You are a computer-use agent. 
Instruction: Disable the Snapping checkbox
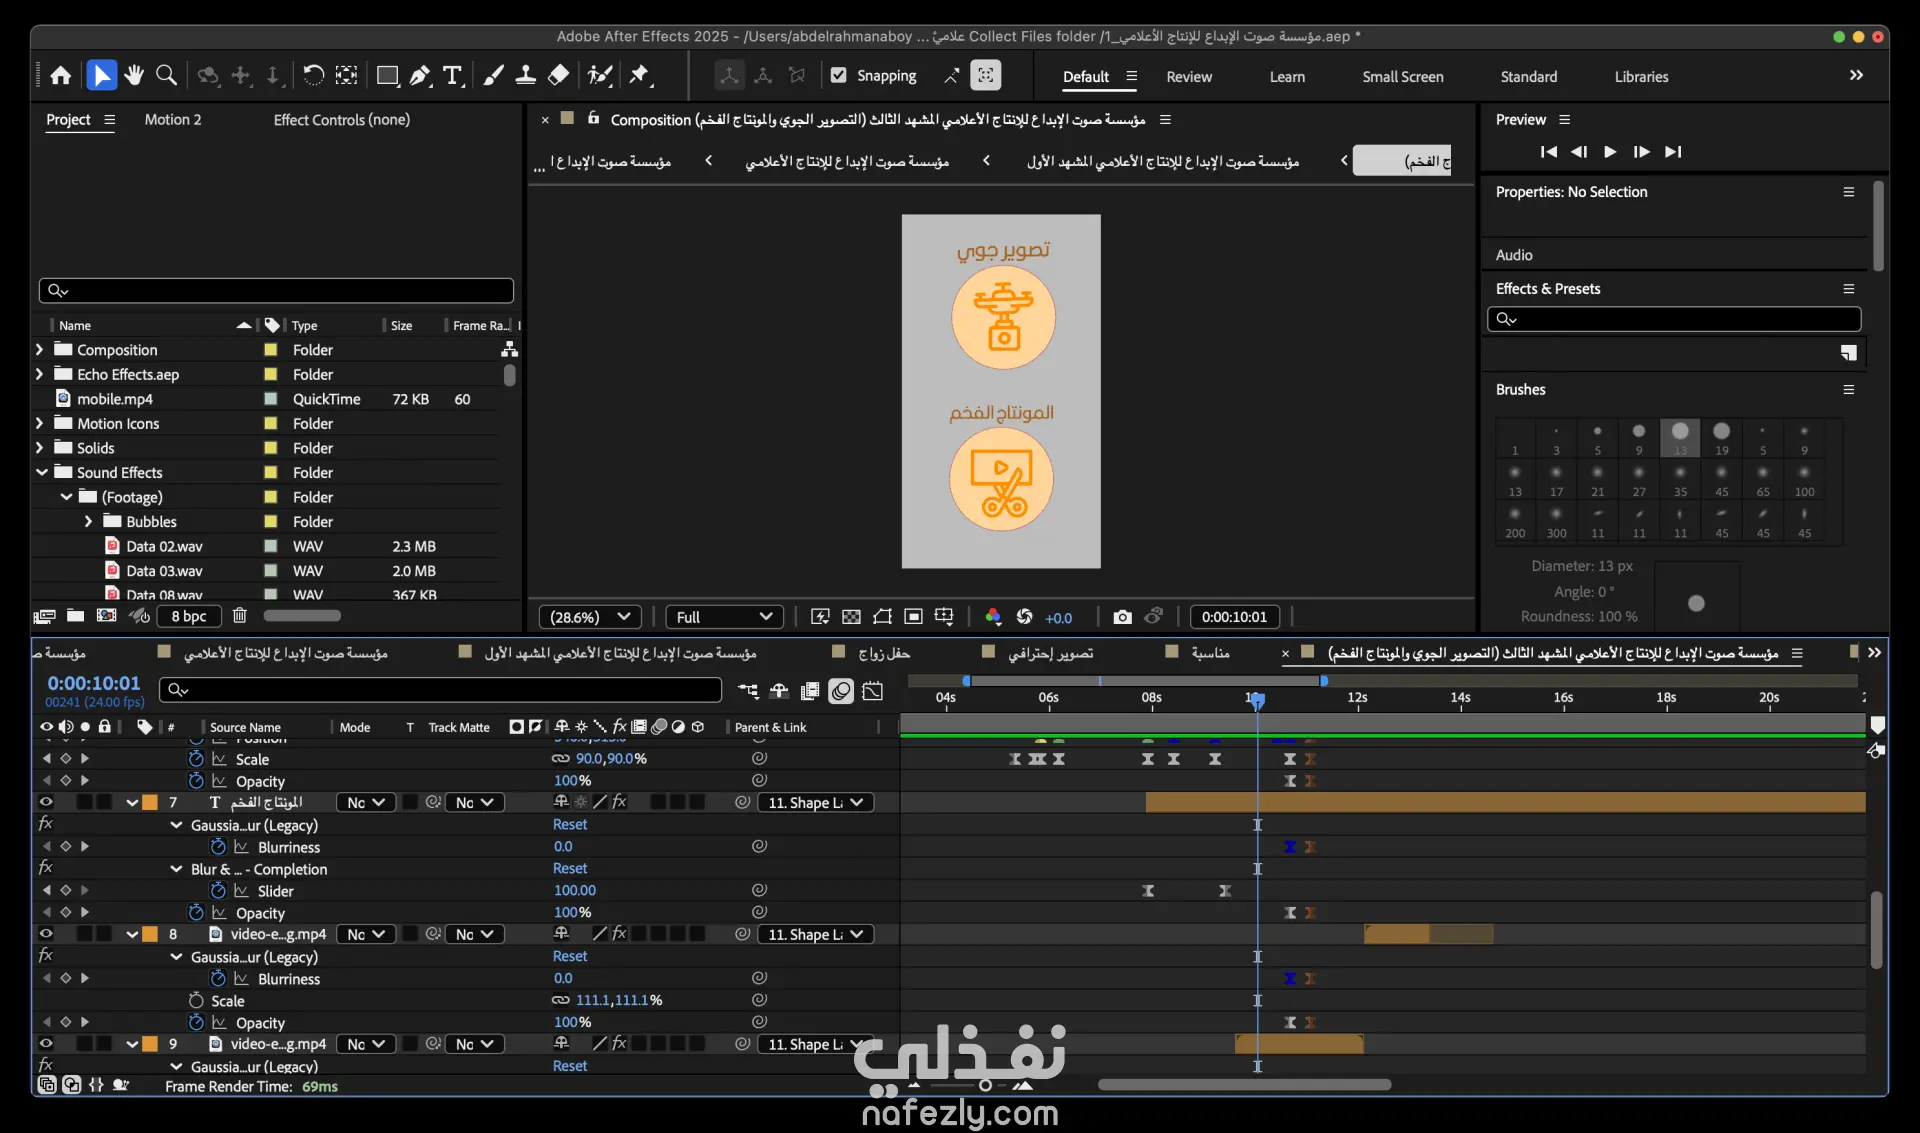coord(838,76)
